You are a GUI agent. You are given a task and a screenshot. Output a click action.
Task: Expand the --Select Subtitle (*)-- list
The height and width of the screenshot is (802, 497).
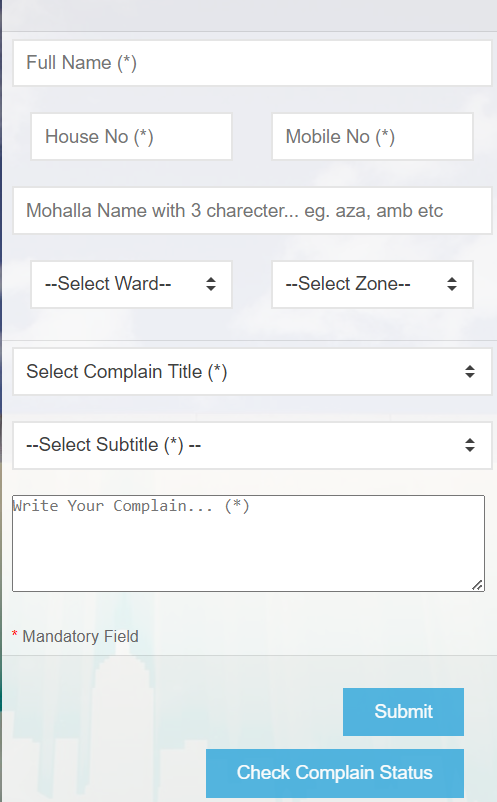pyautogui.click(x=252, y=445)
